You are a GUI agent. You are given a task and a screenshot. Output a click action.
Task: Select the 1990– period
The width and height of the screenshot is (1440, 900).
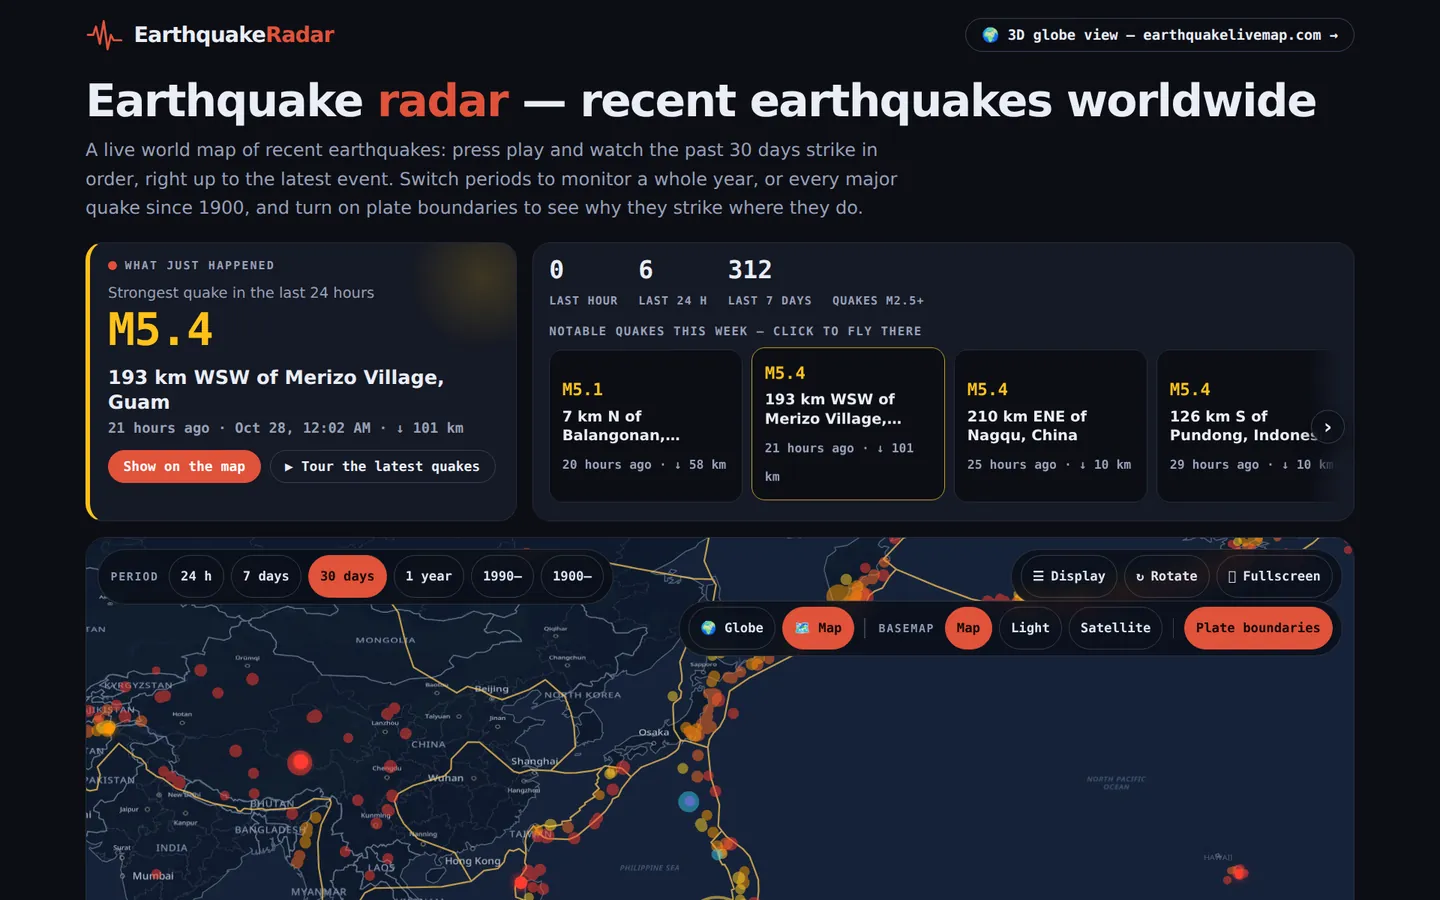click(x=502, y=576)
